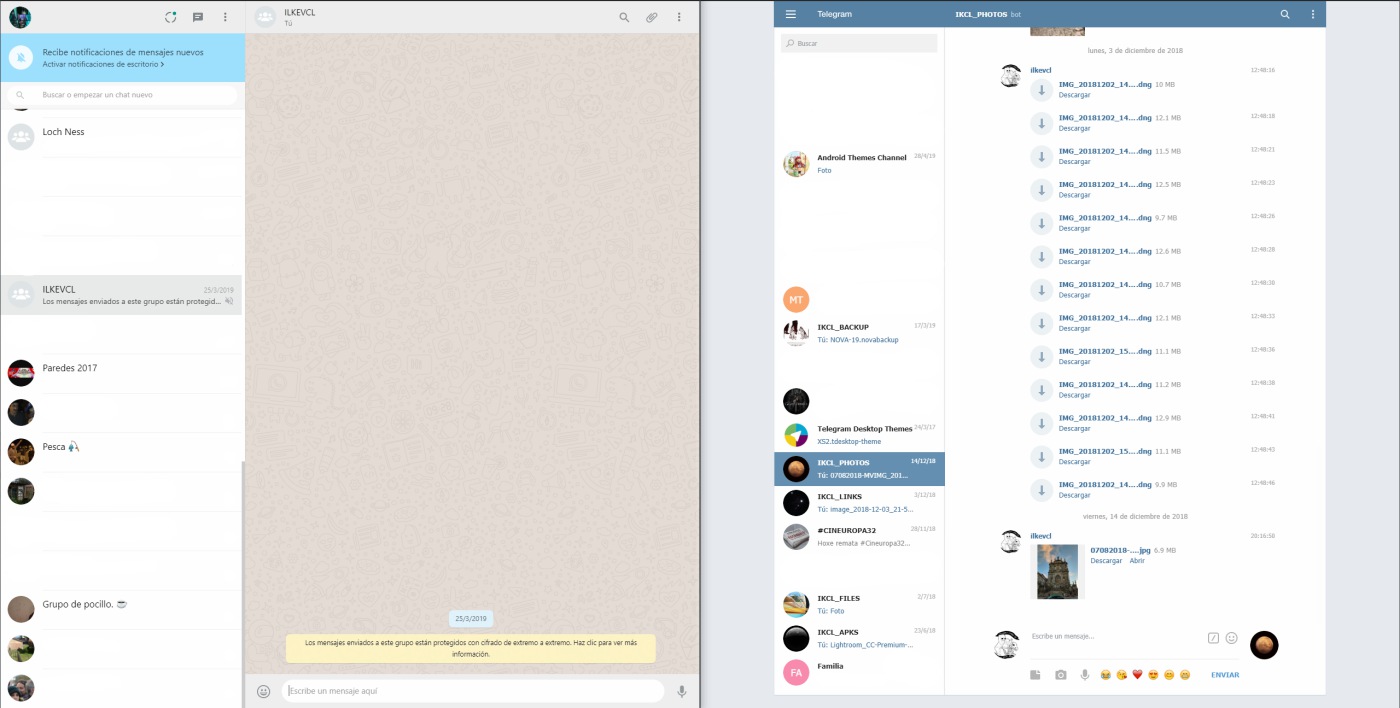The image size is (1400, 708).
Task: Click ENVIAR to send message
Action: (x=1224, y=675)
